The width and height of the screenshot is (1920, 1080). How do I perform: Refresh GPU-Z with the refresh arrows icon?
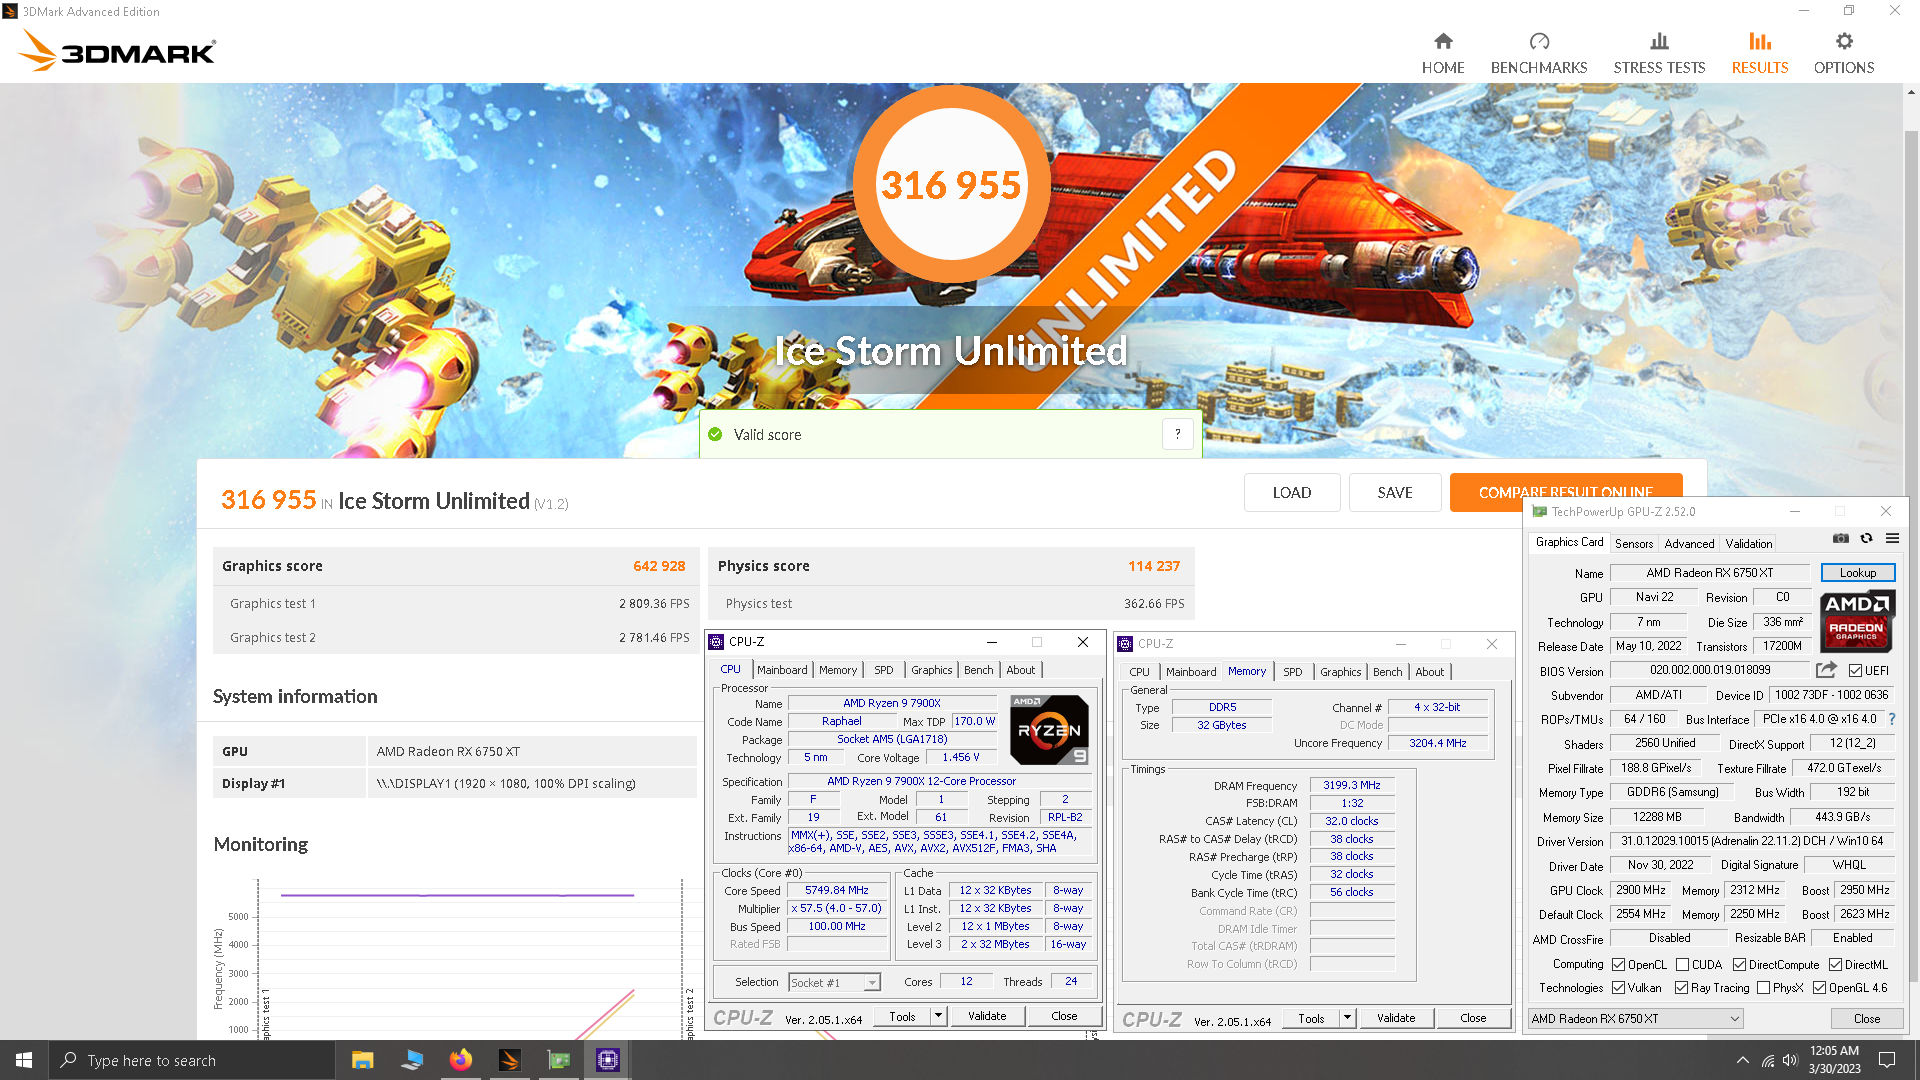1866,538
